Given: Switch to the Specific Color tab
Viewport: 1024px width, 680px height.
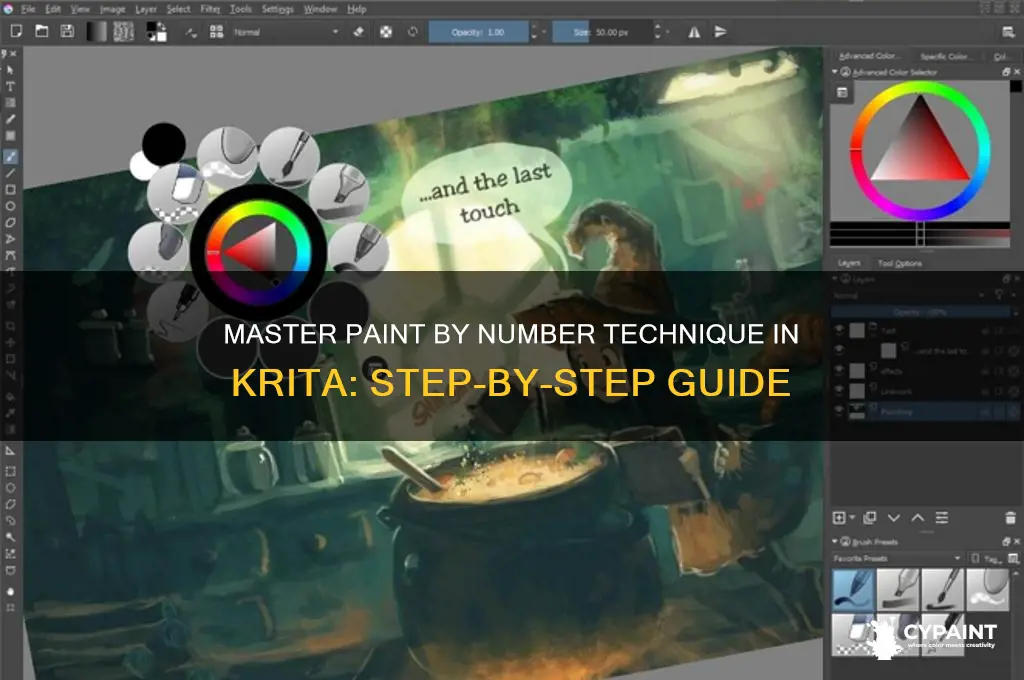Looking at the screenshot, I should point(944,56).
